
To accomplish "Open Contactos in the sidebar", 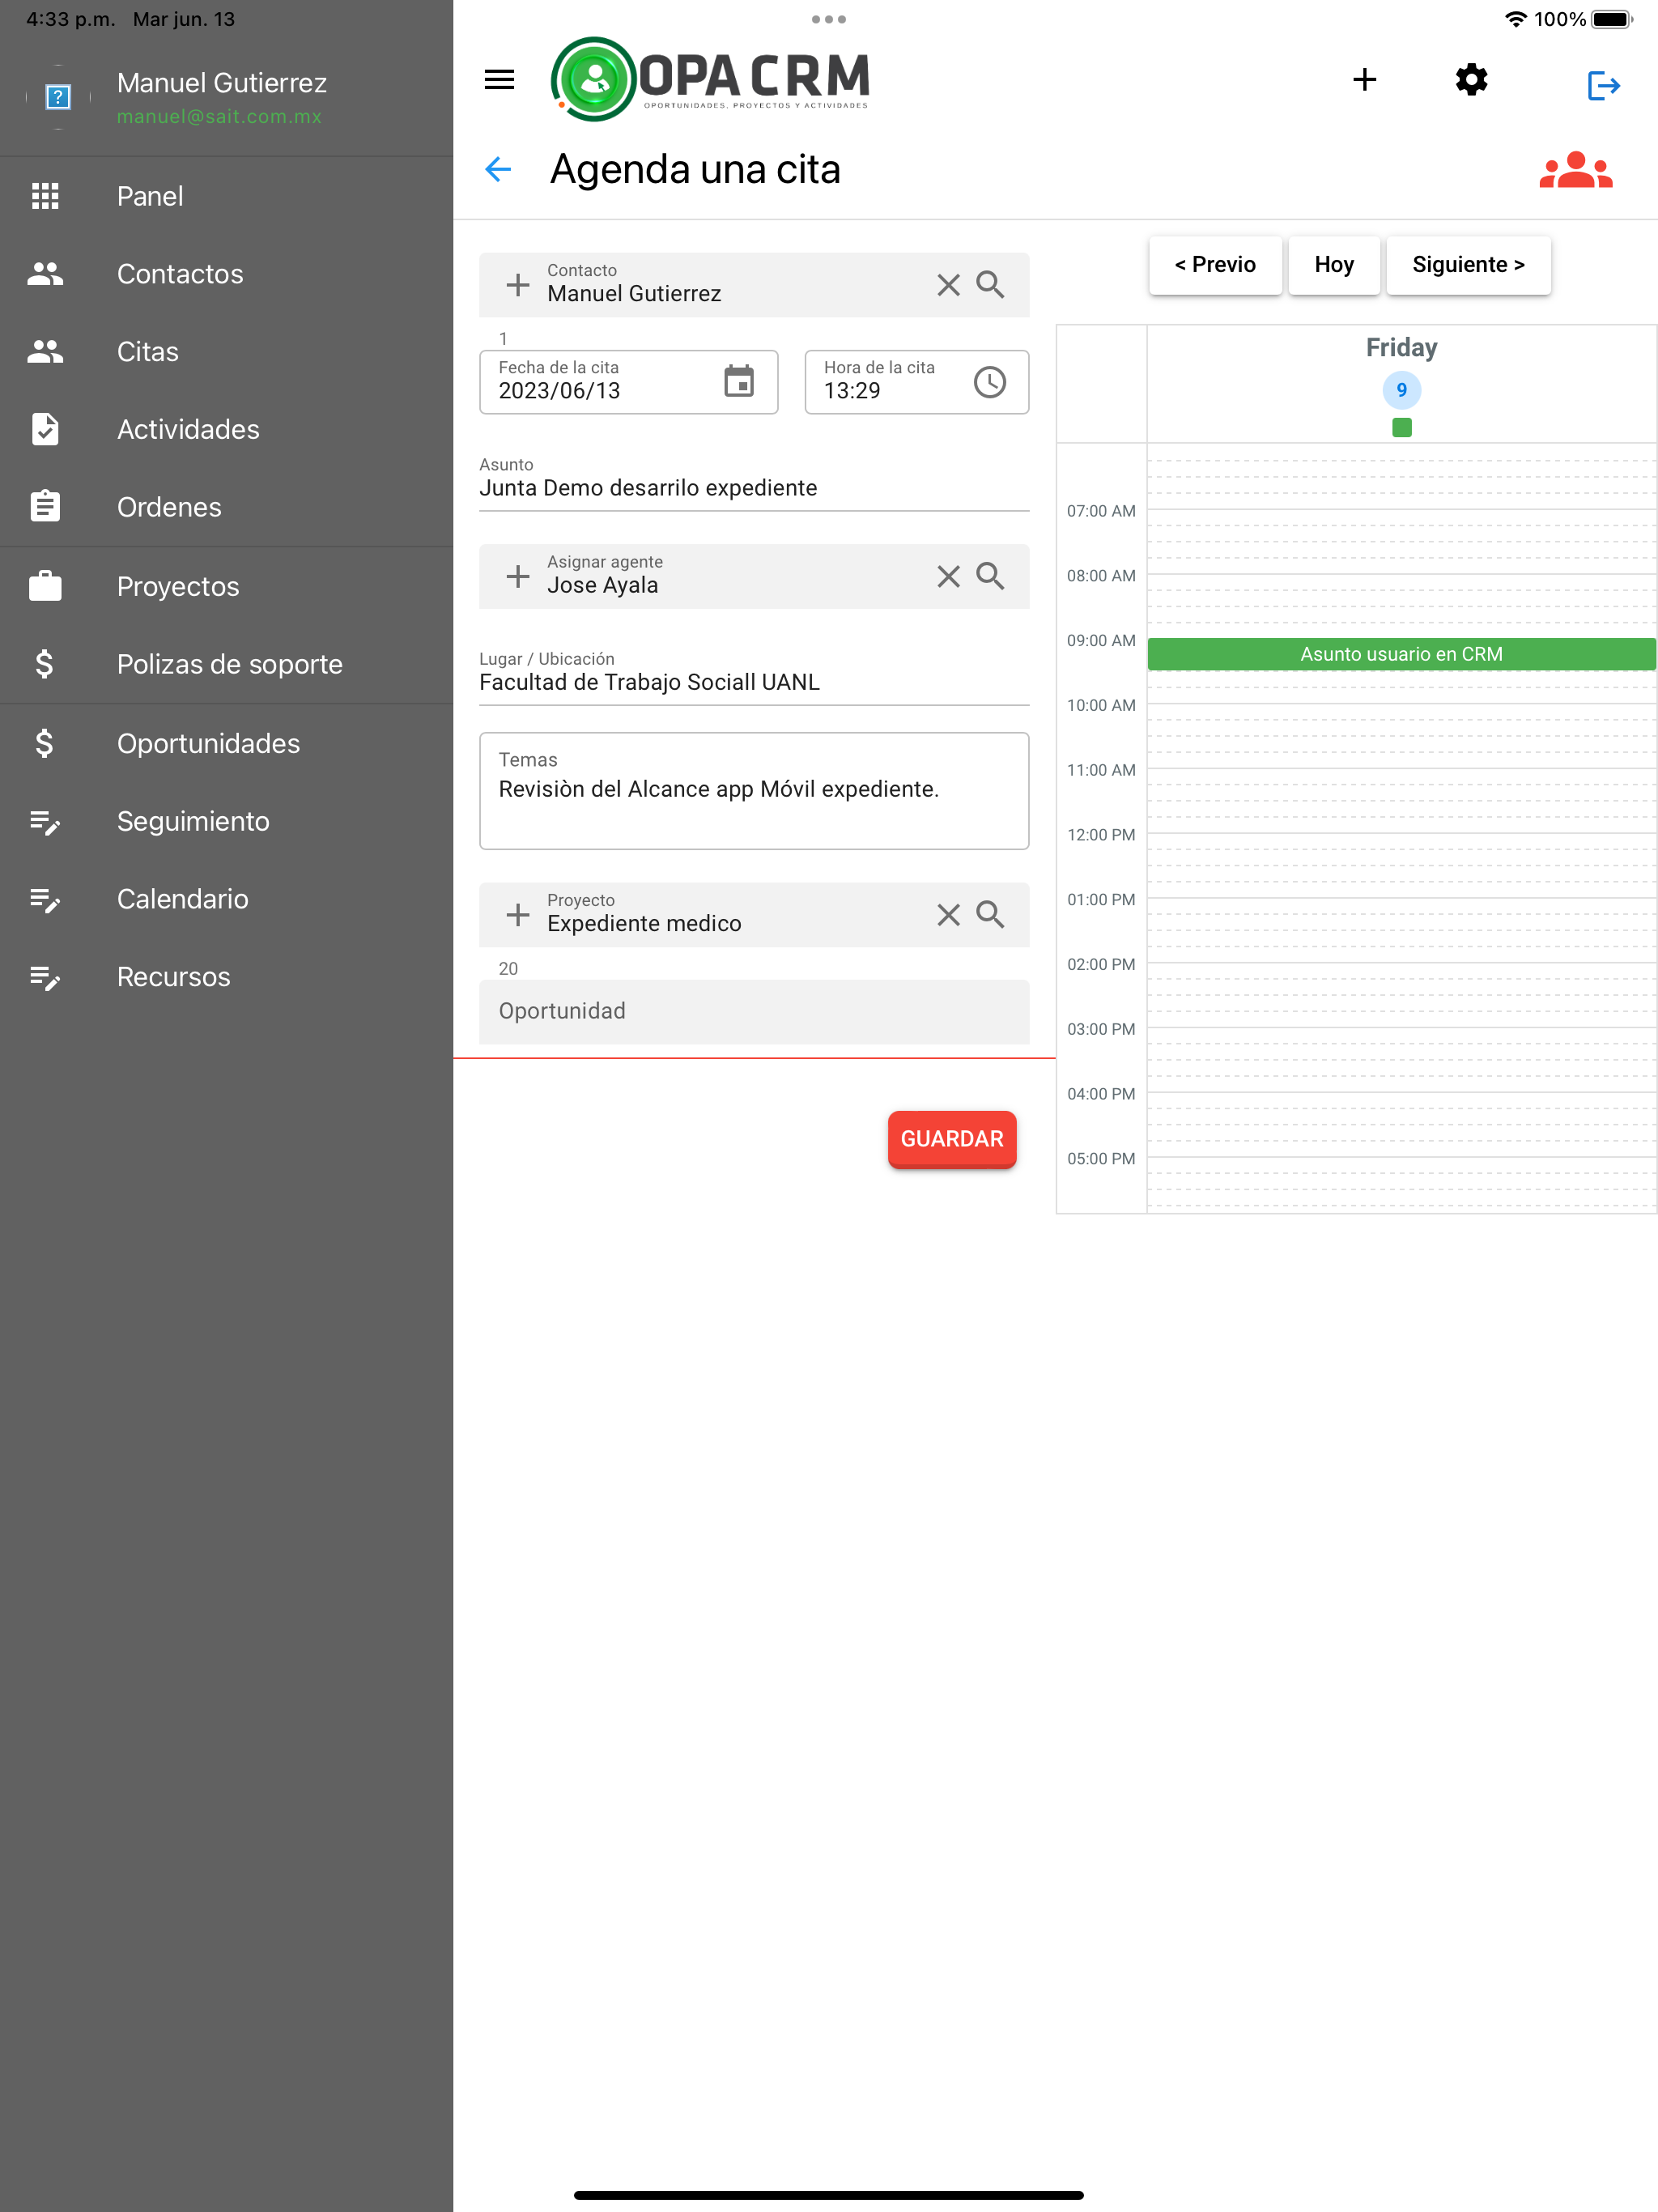I will [226, 274].
